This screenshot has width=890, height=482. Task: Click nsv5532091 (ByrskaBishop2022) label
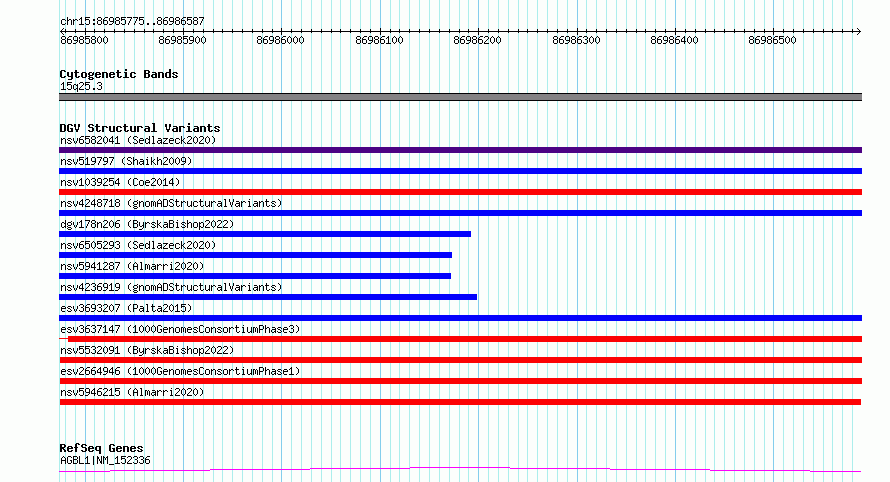[147, 350]
